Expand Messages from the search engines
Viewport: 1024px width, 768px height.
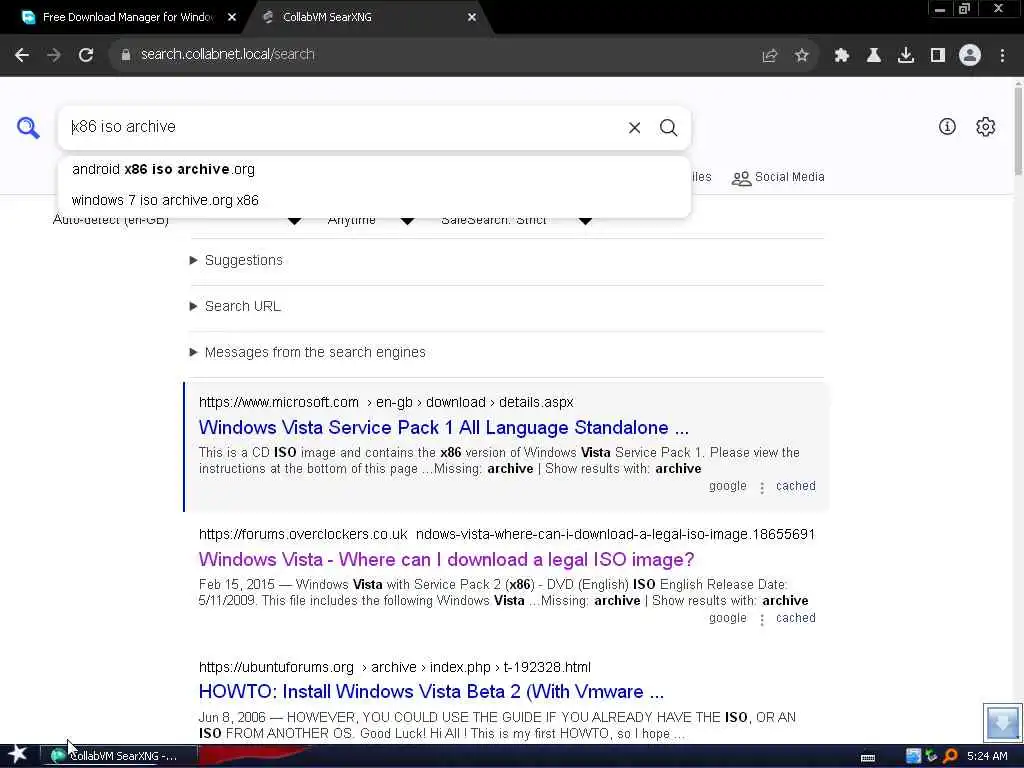[307, 353]
